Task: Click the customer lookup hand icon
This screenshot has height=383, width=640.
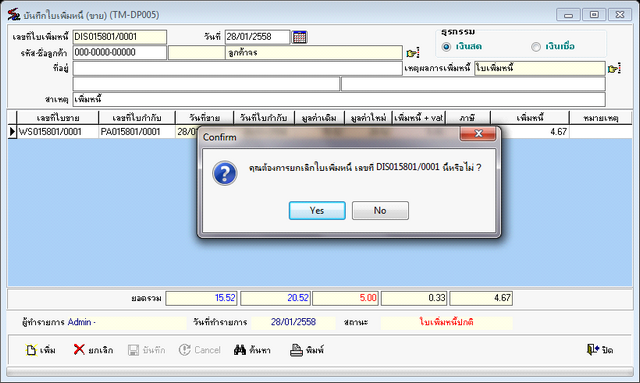Action: (x=413, y=53)
